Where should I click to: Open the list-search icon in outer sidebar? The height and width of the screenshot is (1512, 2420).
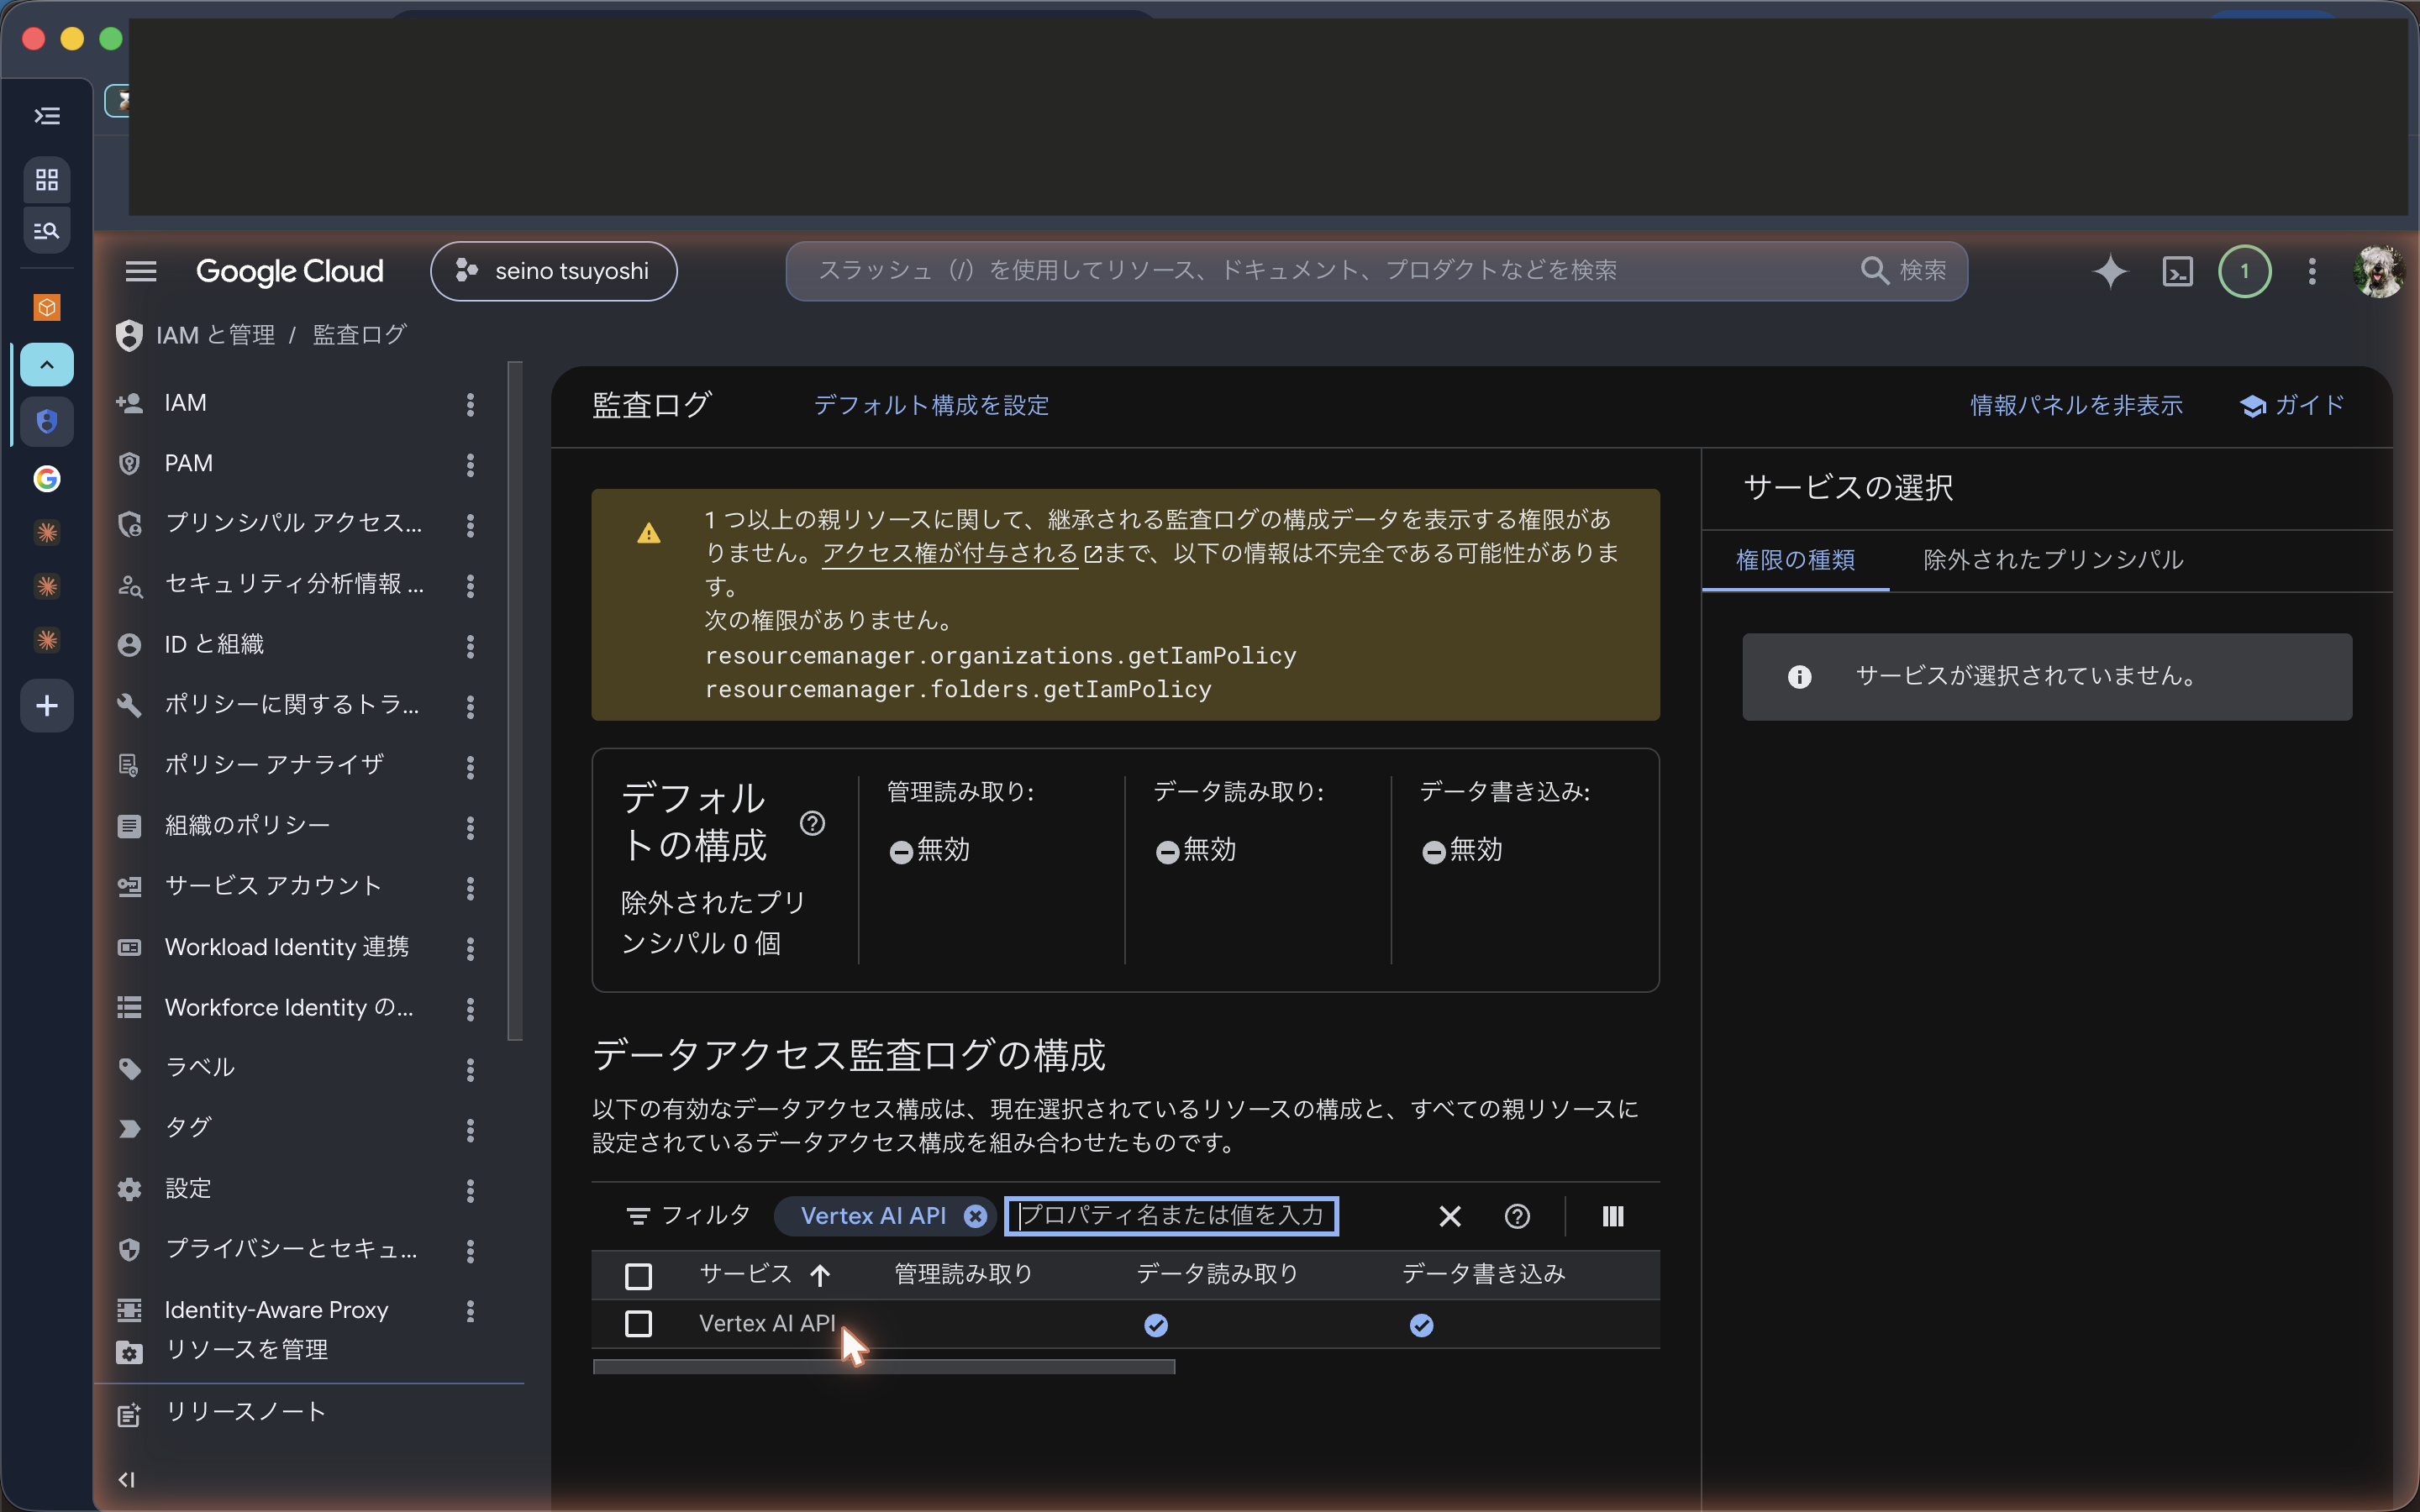coord(47,231)
